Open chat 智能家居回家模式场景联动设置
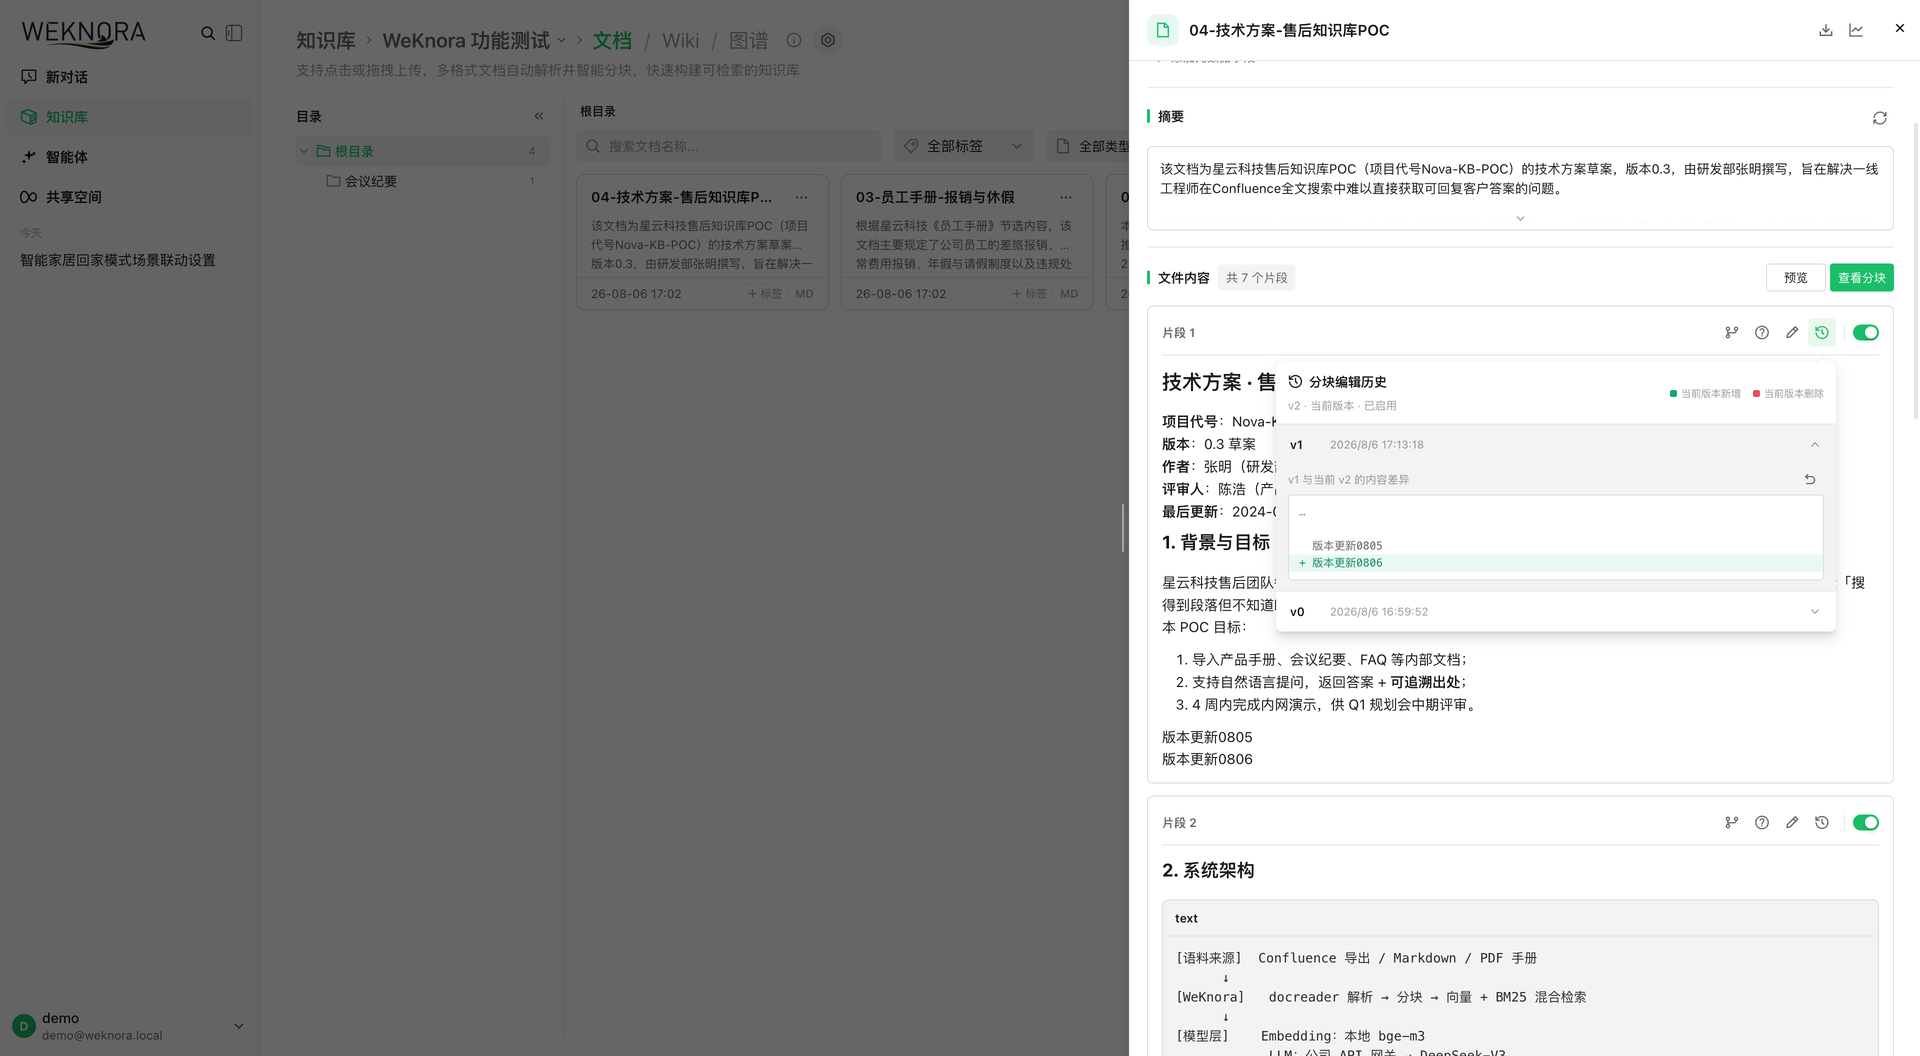 (x=118, y=260)
